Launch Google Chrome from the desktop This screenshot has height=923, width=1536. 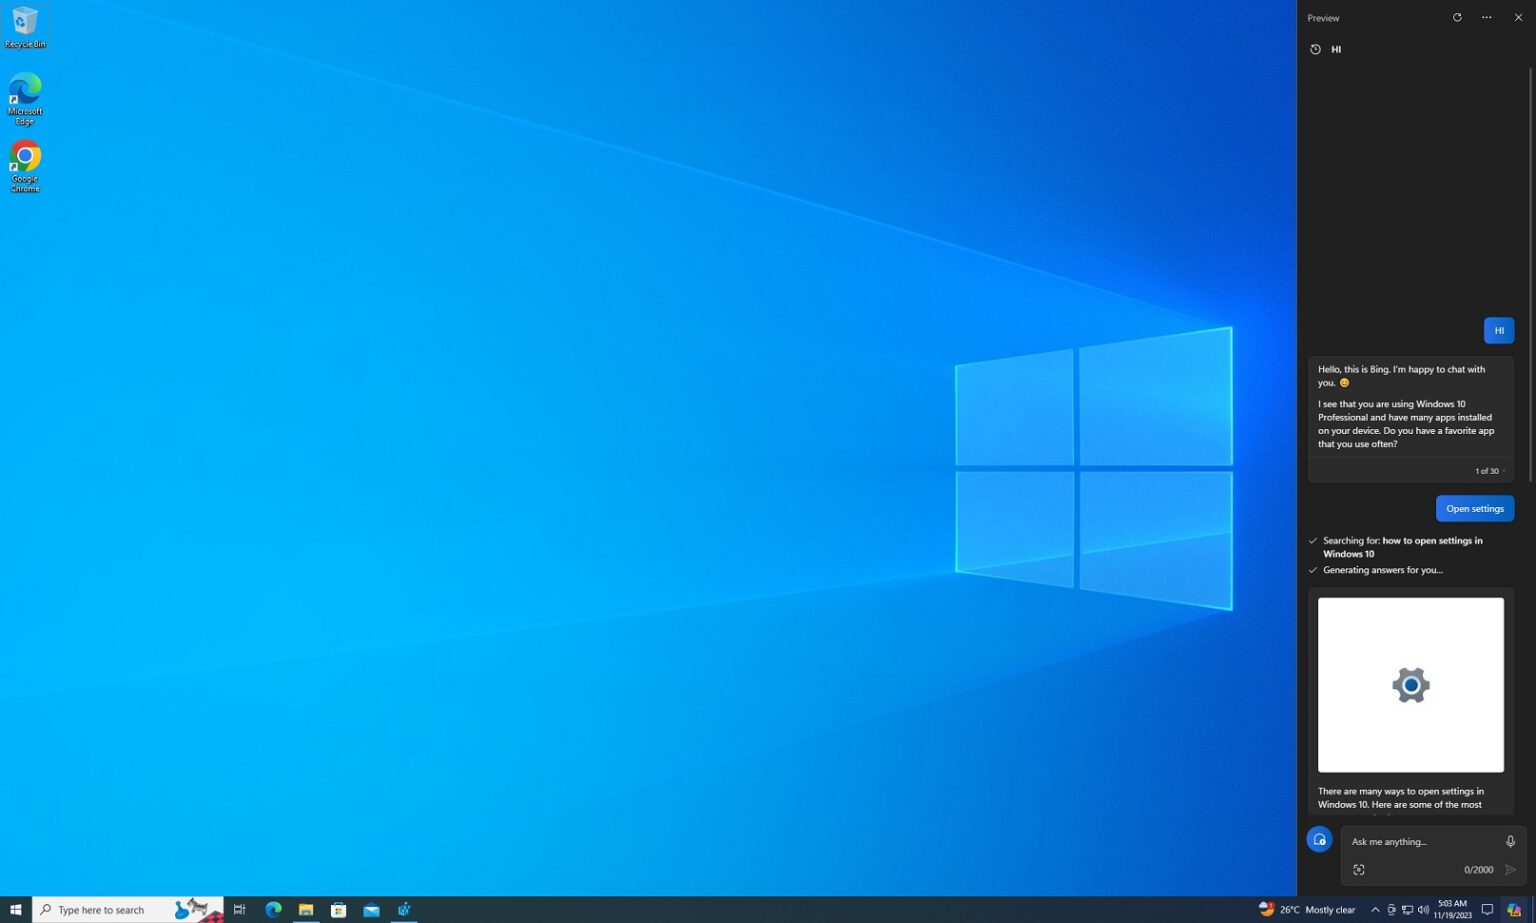click(24, 160)
